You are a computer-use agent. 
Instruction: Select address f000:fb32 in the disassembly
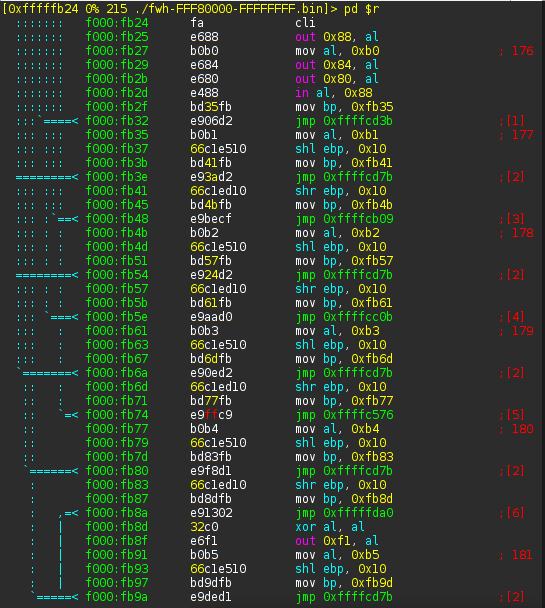point(117,121)
